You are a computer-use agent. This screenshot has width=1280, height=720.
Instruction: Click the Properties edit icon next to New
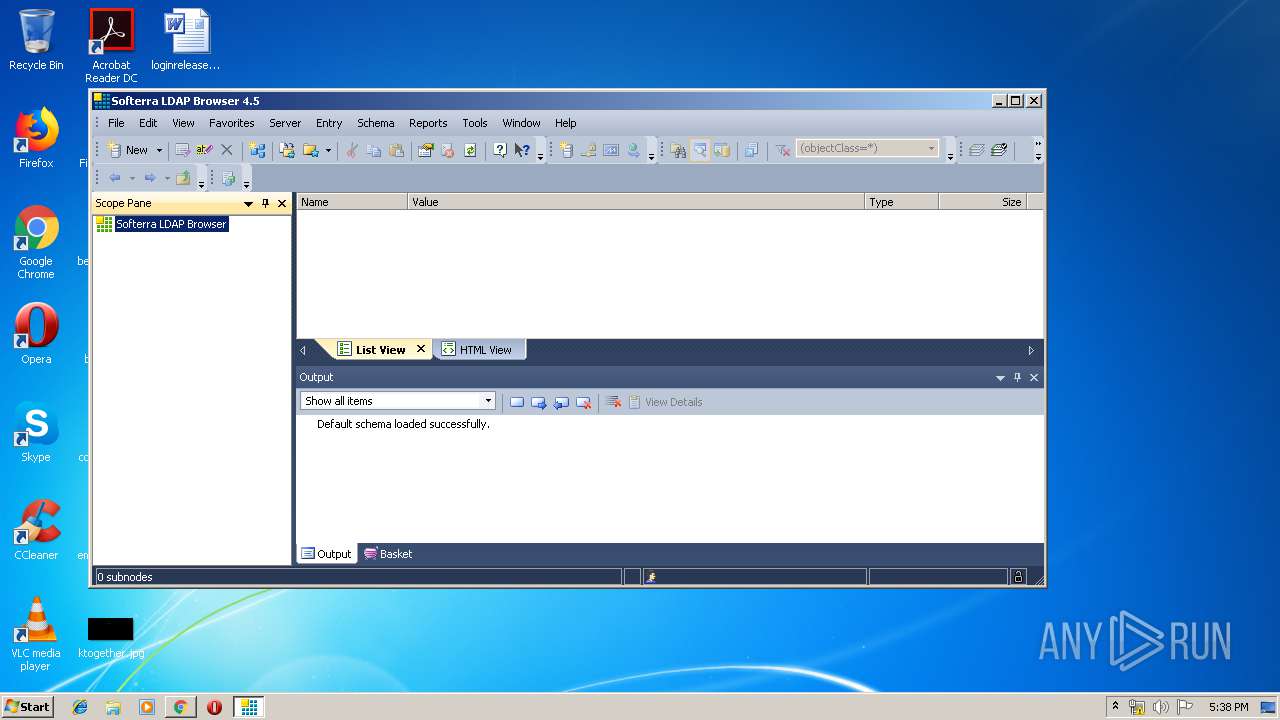[182, 150]
